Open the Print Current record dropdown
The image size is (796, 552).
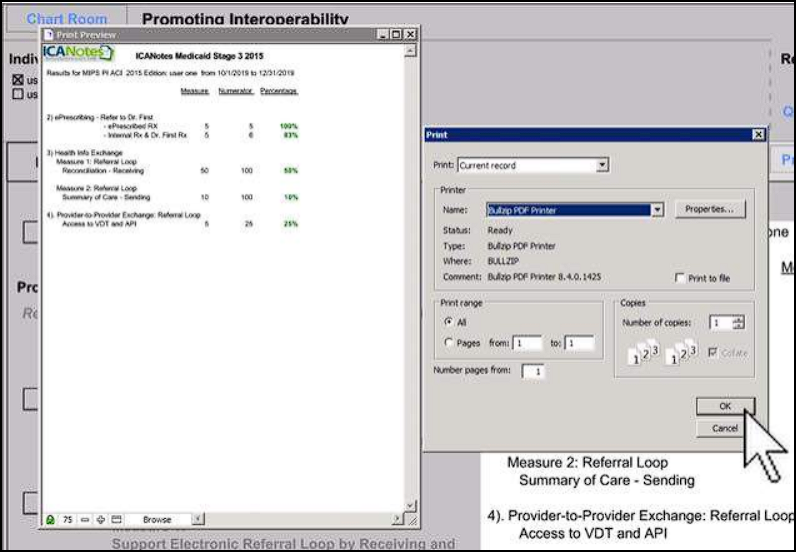[x=603, y=165]
